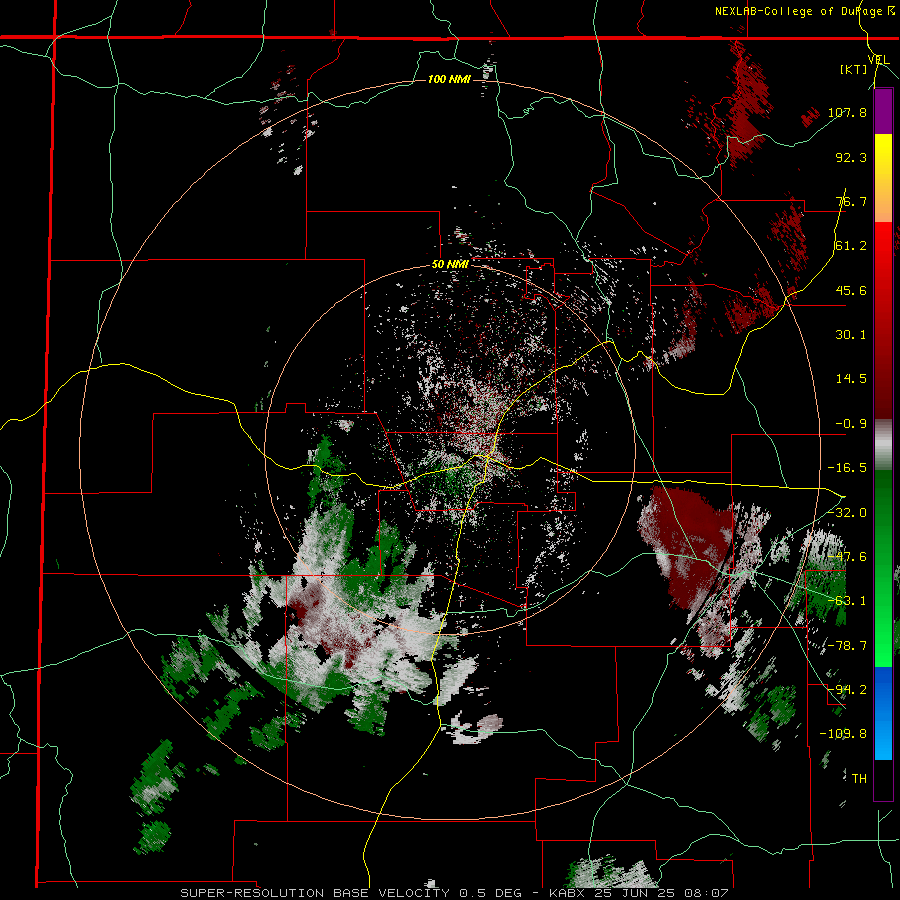This screenshot has width=900, height=900.
Task: Click the 45.6 velocity scale value
Action: (851, 290)
